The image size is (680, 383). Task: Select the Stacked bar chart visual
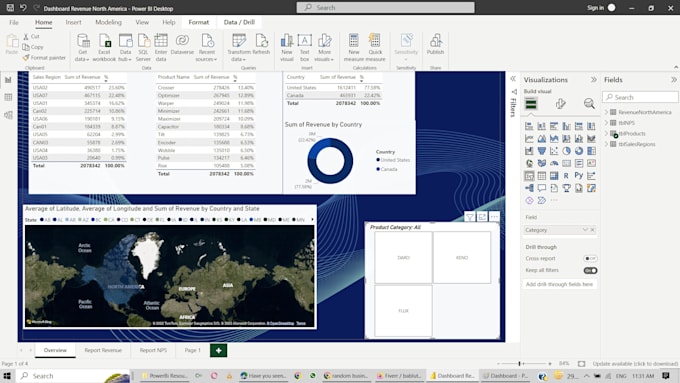click(x=529, y=126)
